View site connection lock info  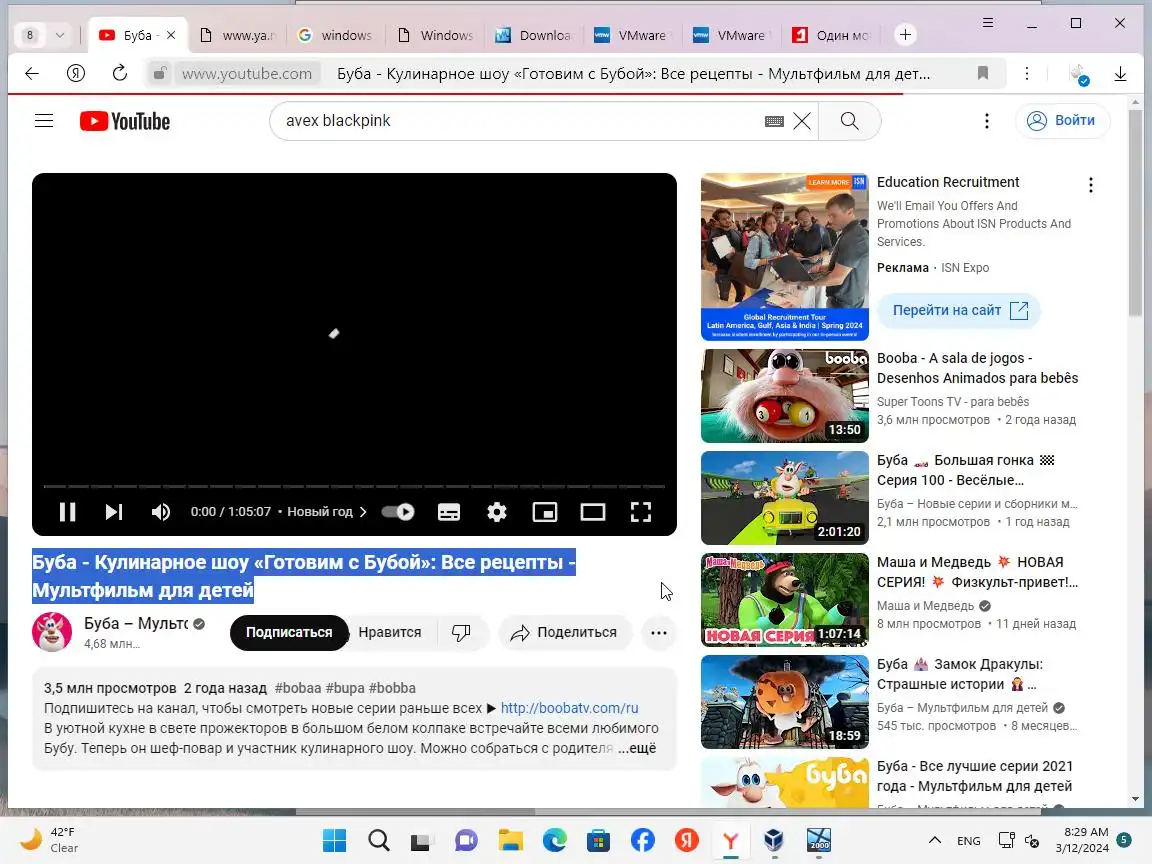pyautogui.click(x=159, y=73)
